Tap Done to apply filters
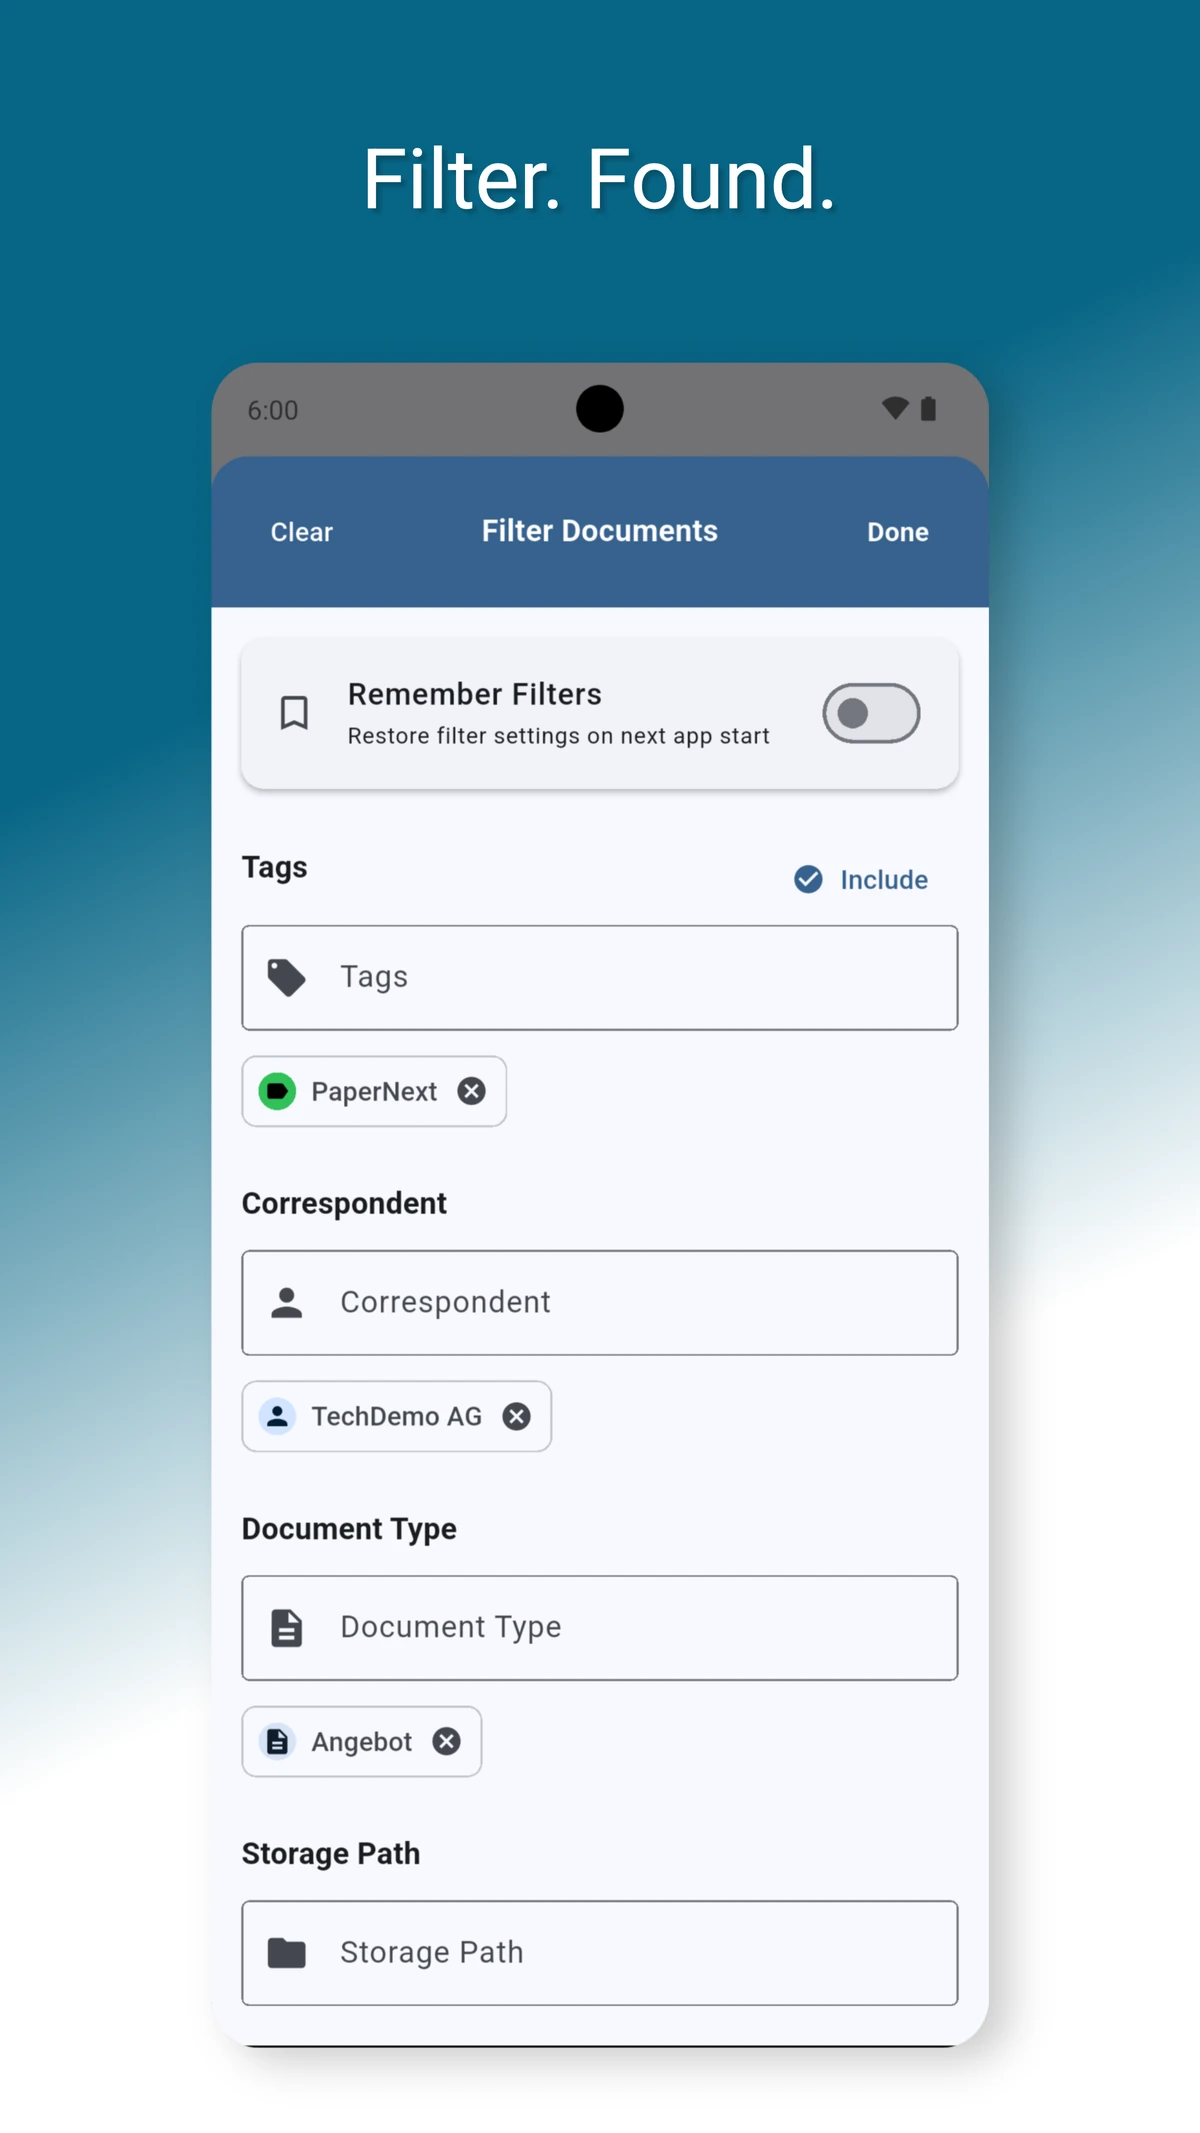 click(897, 532)
